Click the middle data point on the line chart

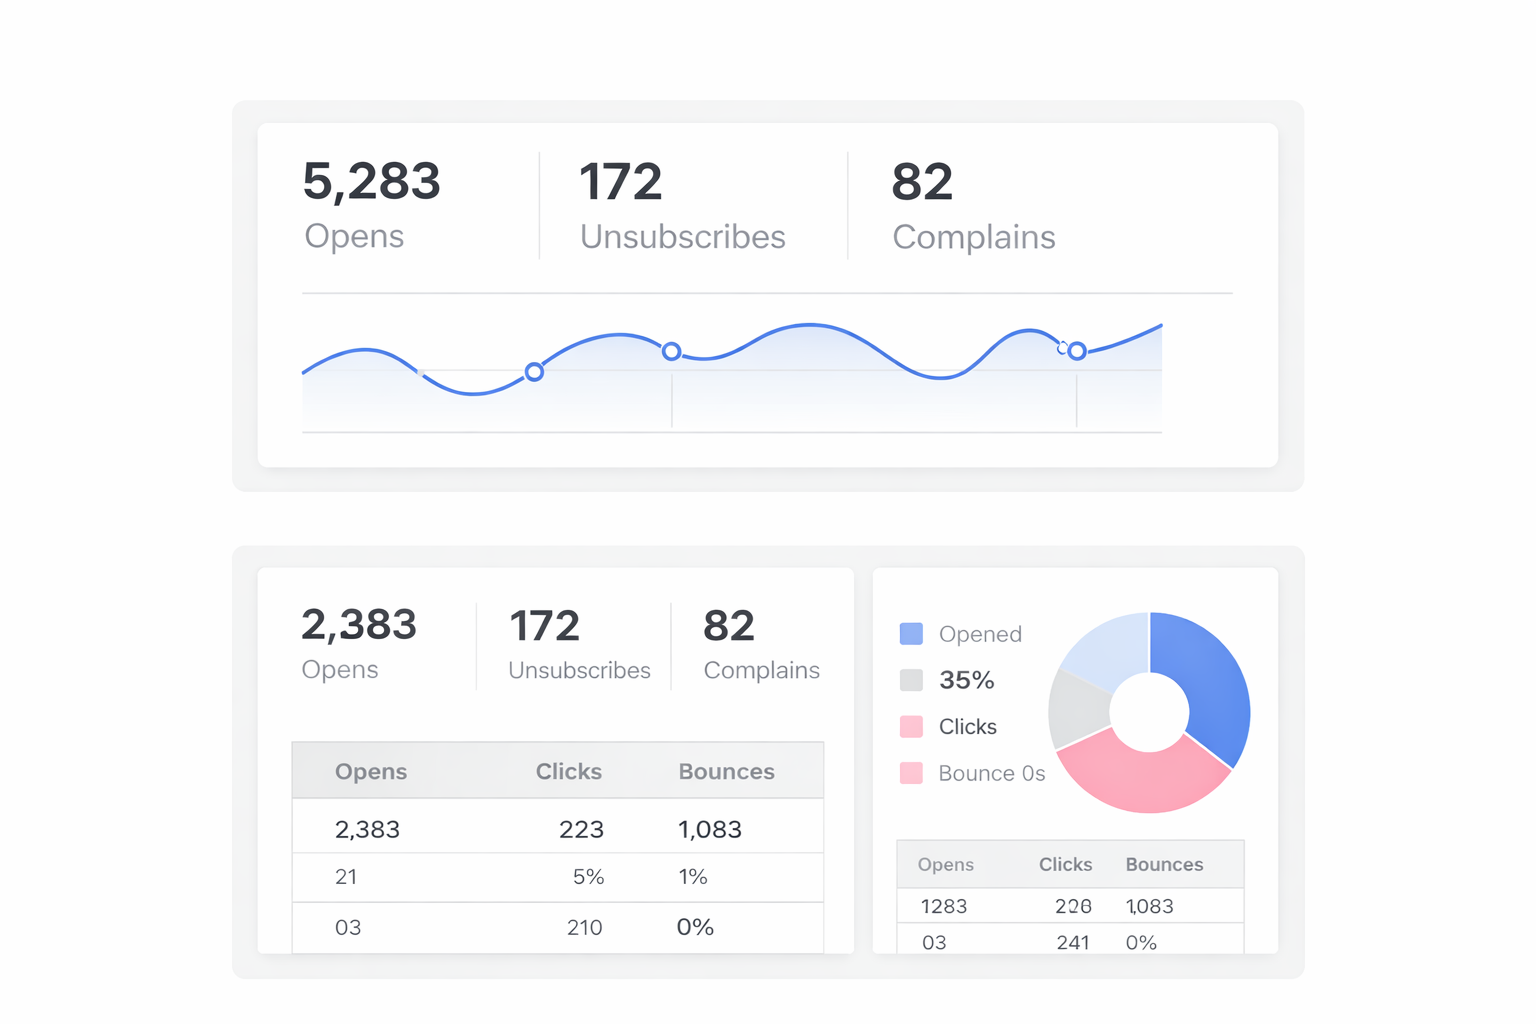[672, 351]
